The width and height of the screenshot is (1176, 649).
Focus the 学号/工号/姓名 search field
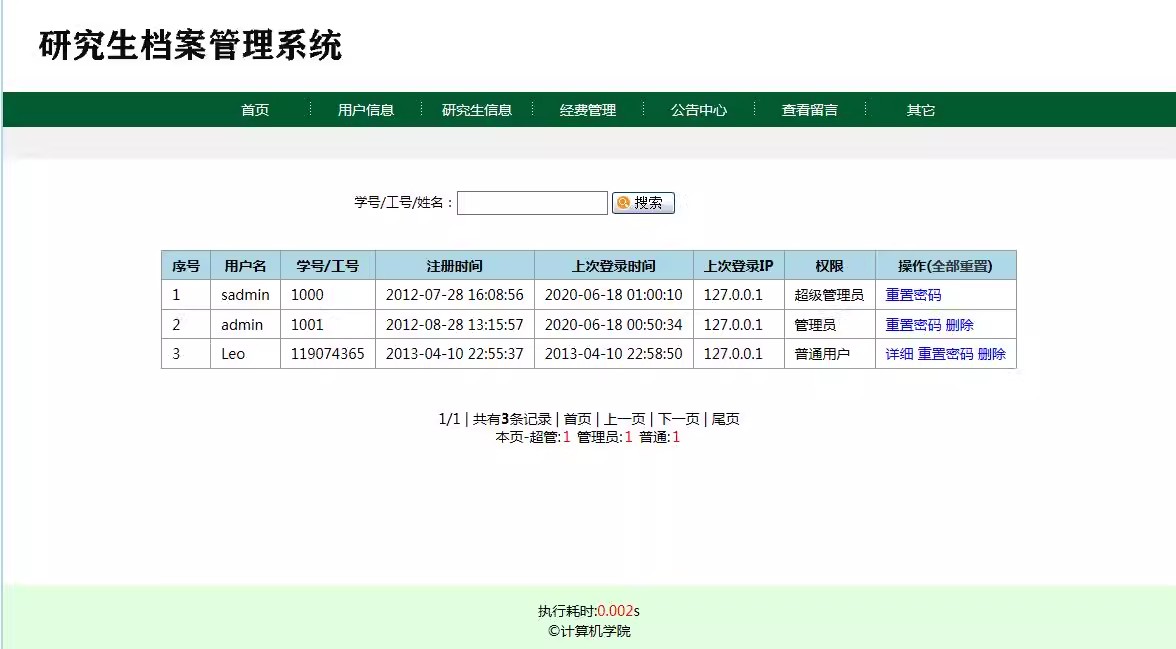(532, 203)
